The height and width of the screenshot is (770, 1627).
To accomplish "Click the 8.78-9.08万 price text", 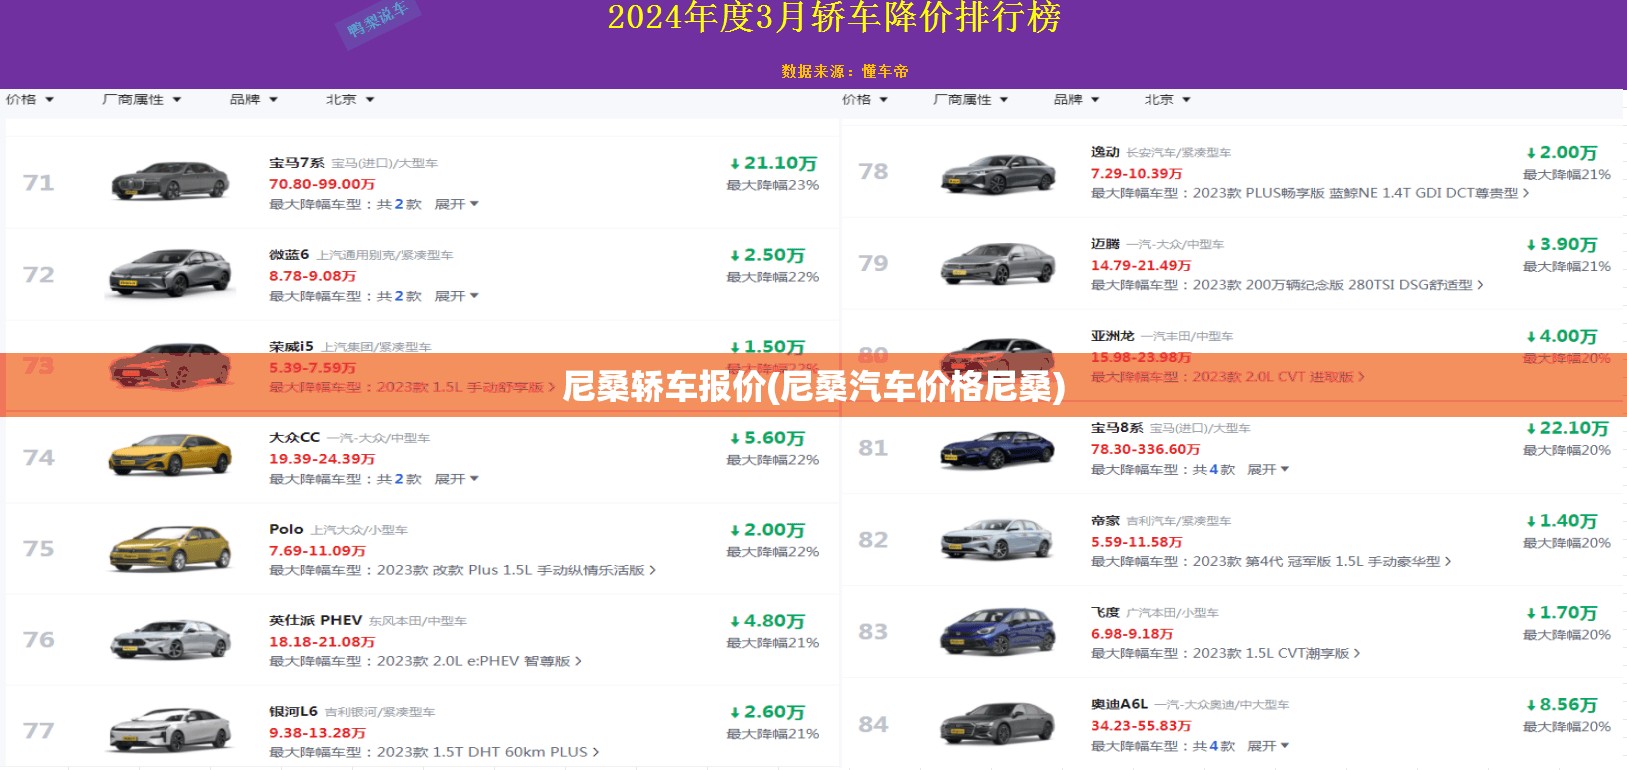I will click(x=312, y=276).
